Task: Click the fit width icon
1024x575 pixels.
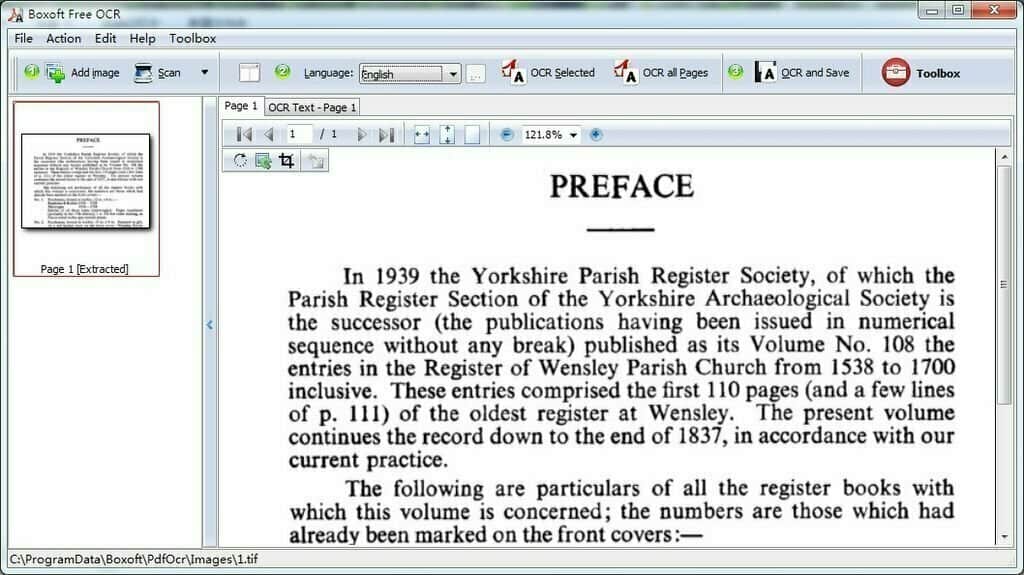Action: click(x=422, y=135)
